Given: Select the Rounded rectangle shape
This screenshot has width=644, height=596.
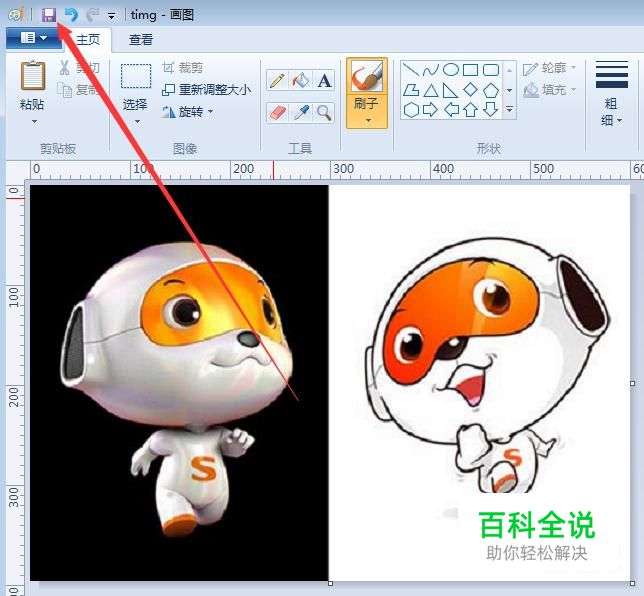Looking at the screenshot, I should click(491, 70).
